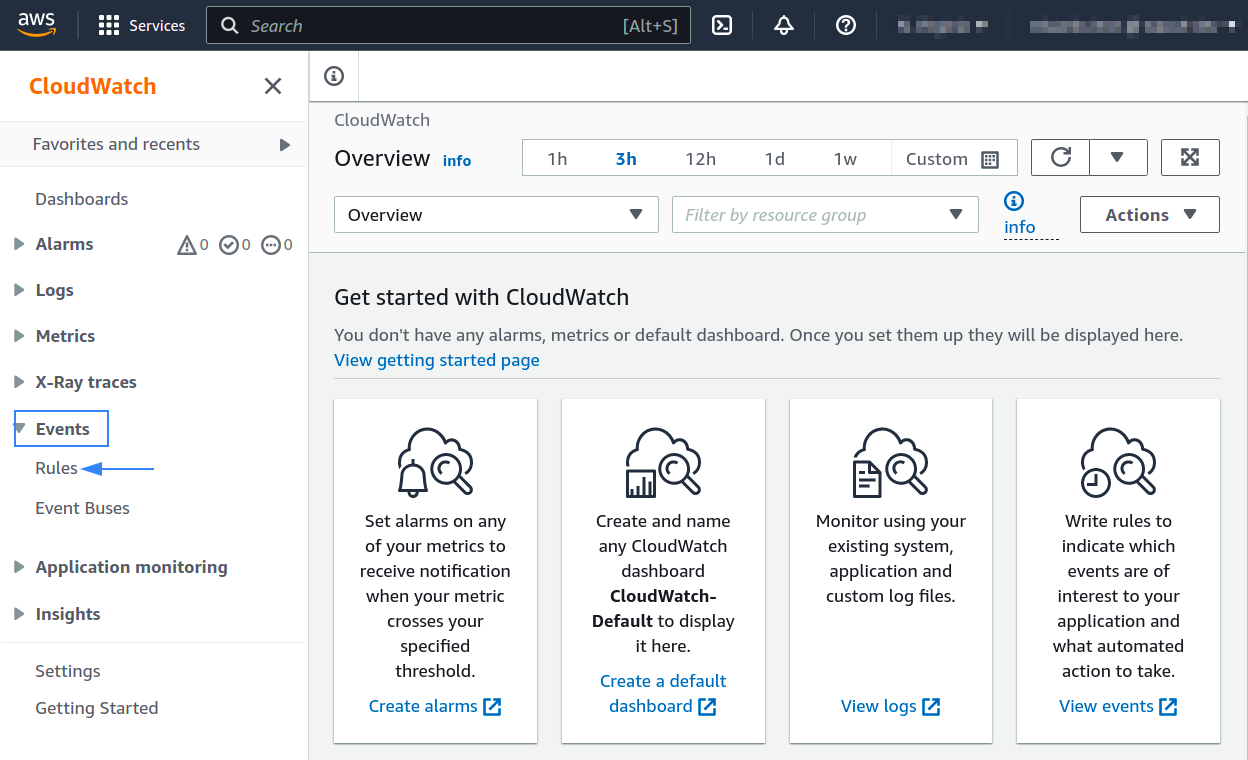Click the CloudWatch sidebar title
1248x760 pixels.
(x=93, y=86)
